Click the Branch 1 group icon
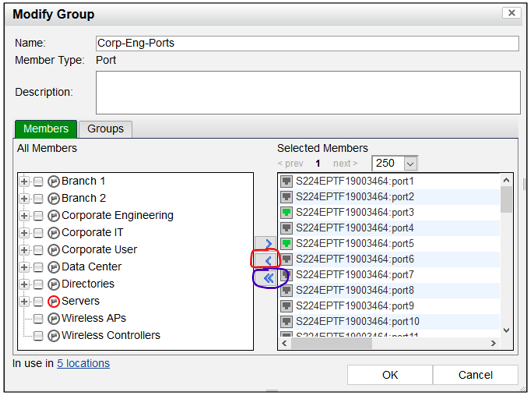 [x=54, y=182]
